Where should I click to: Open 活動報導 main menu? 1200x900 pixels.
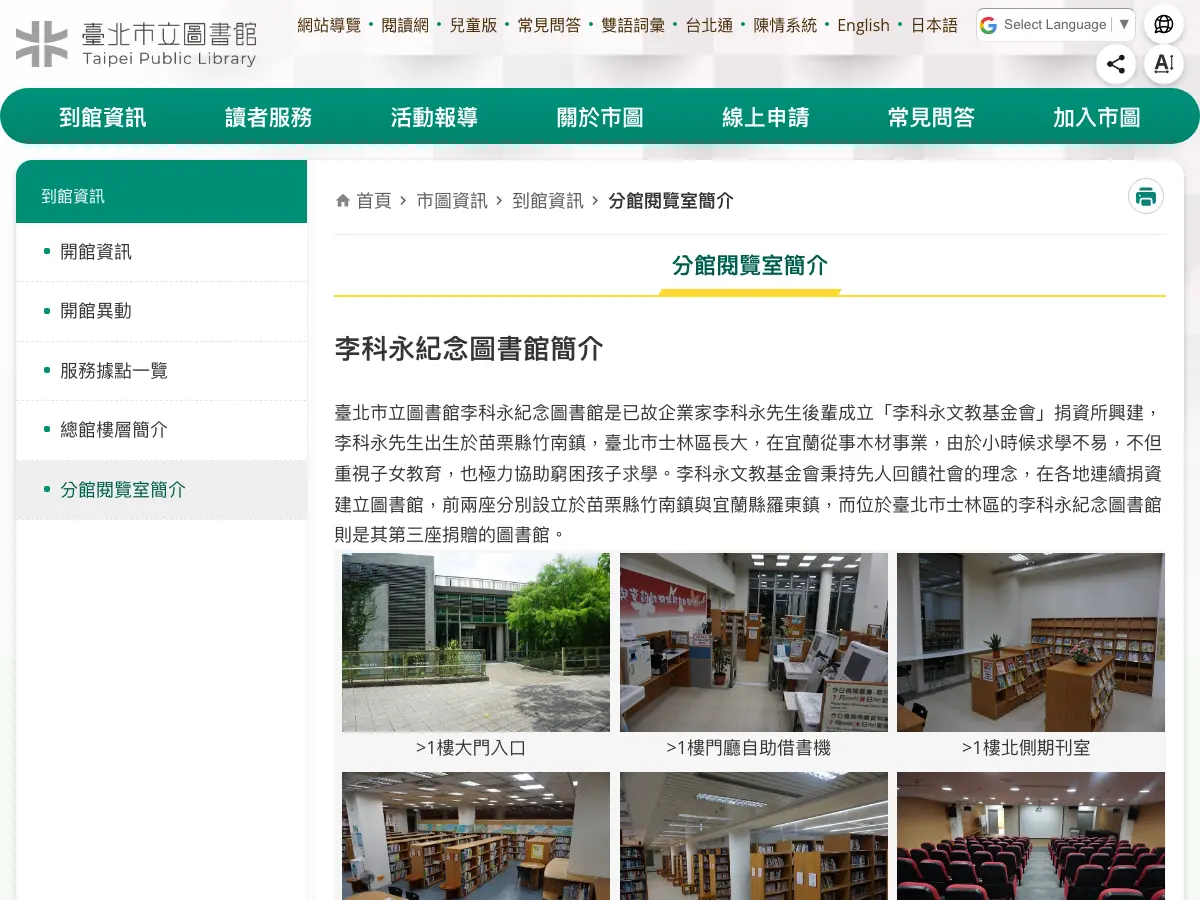(x=434, y=117)
